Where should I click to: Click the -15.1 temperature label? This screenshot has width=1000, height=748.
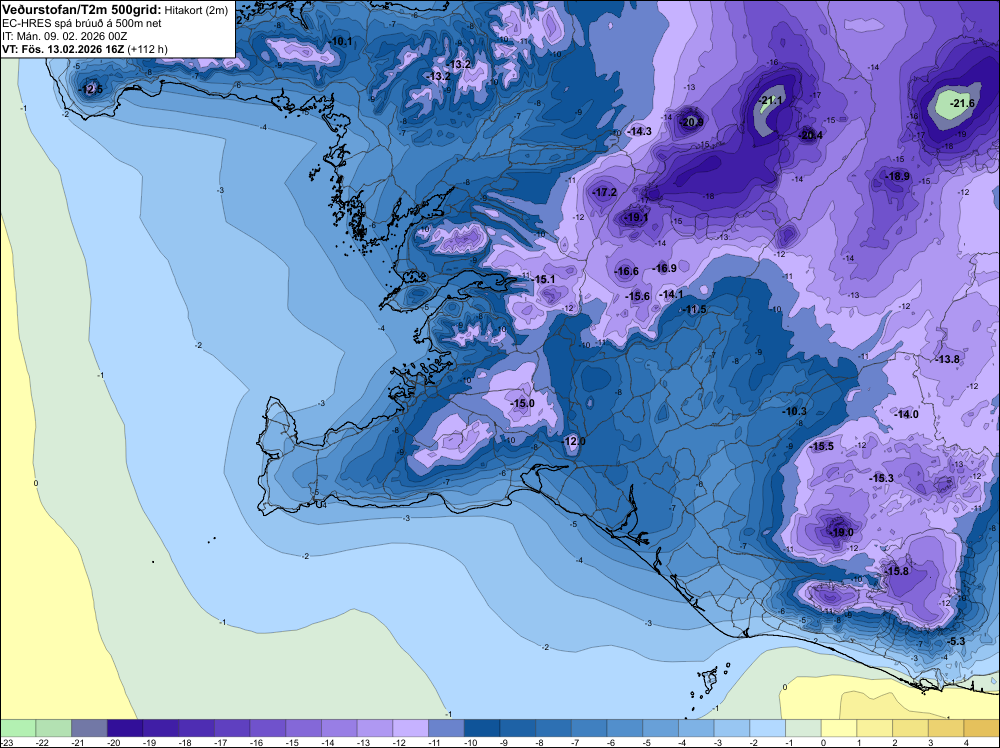543,279
